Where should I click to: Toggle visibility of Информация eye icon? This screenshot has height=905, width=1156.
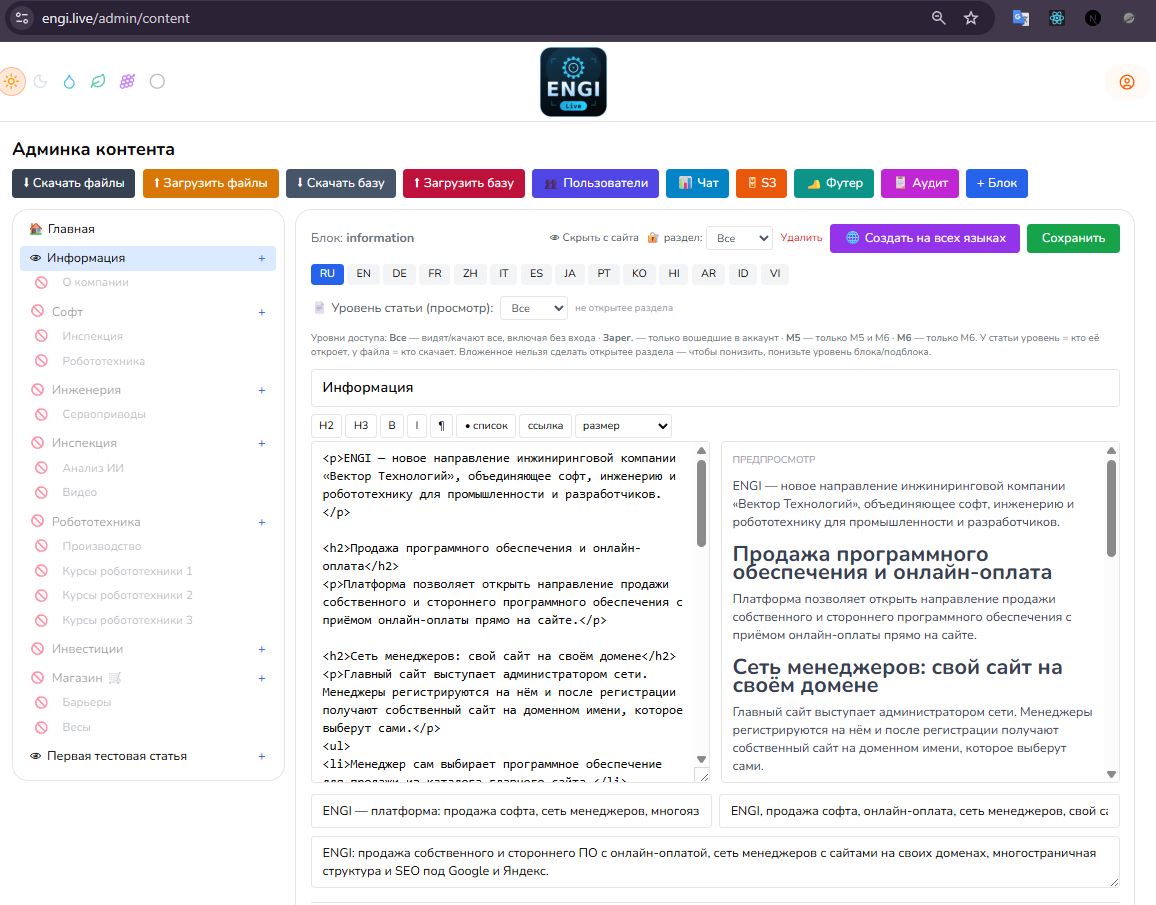coord(35,258)
